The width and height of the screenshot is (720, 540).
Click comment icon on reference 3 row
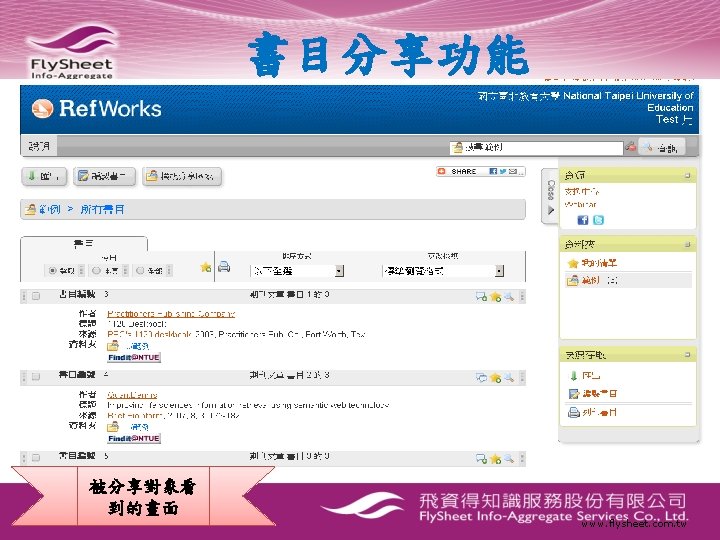tap(481, 297)
